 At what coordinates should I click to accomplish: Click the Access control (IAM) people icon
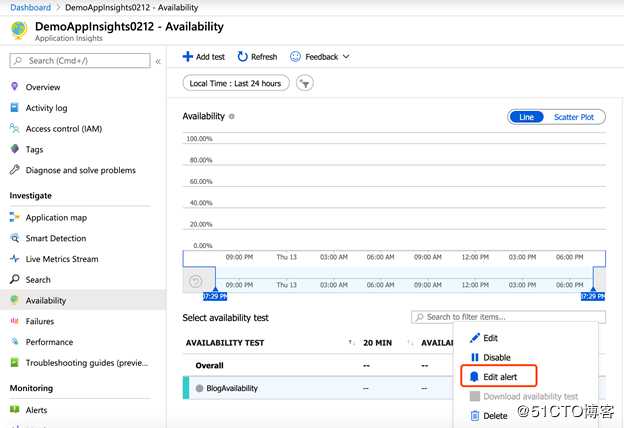pyautogui.click(x=14, y=128)
